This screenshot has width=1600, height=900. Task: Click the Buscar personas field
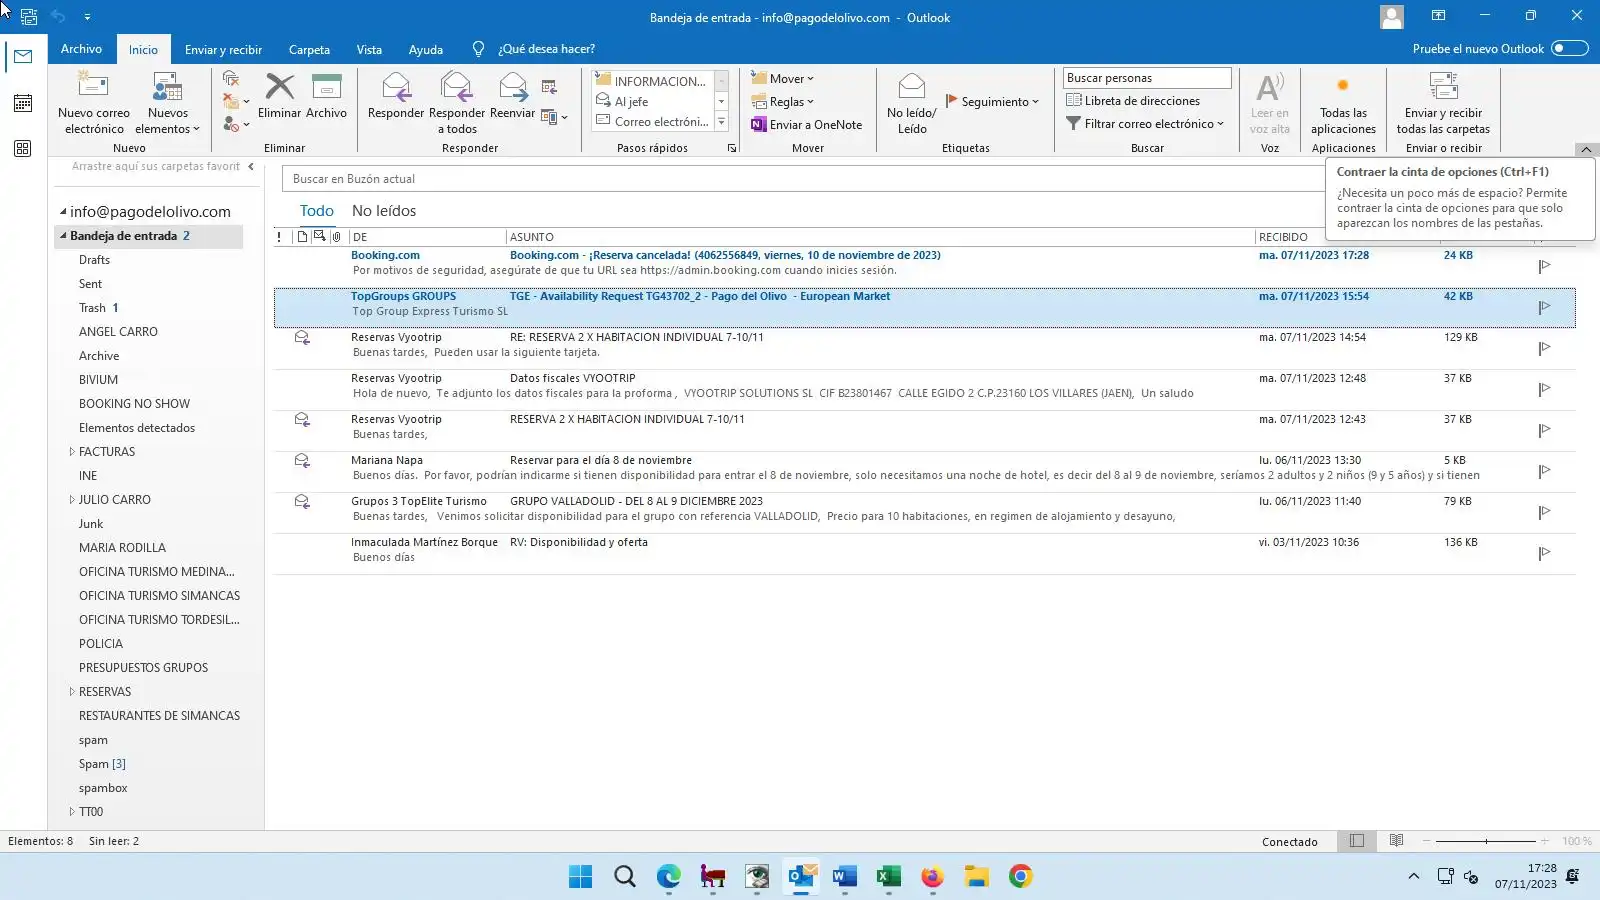click(1146, 78)
